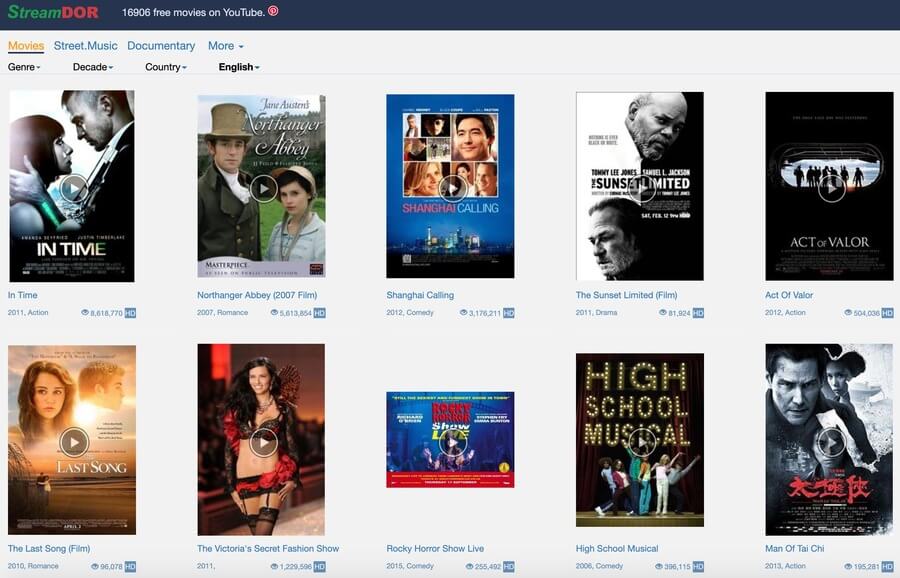The height and width of the screenshot is (578, 900).
Task: Click HD badge for In Time
Action: point(130,313)
